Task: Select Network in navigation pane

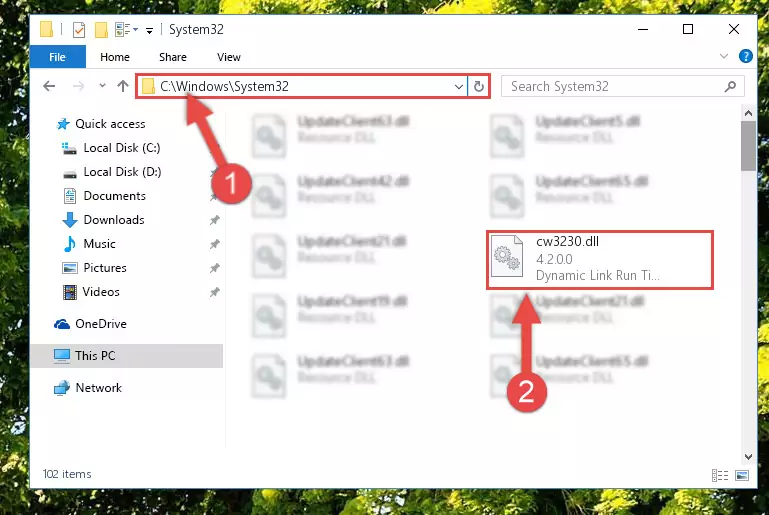Action: (x=98, y=387)
